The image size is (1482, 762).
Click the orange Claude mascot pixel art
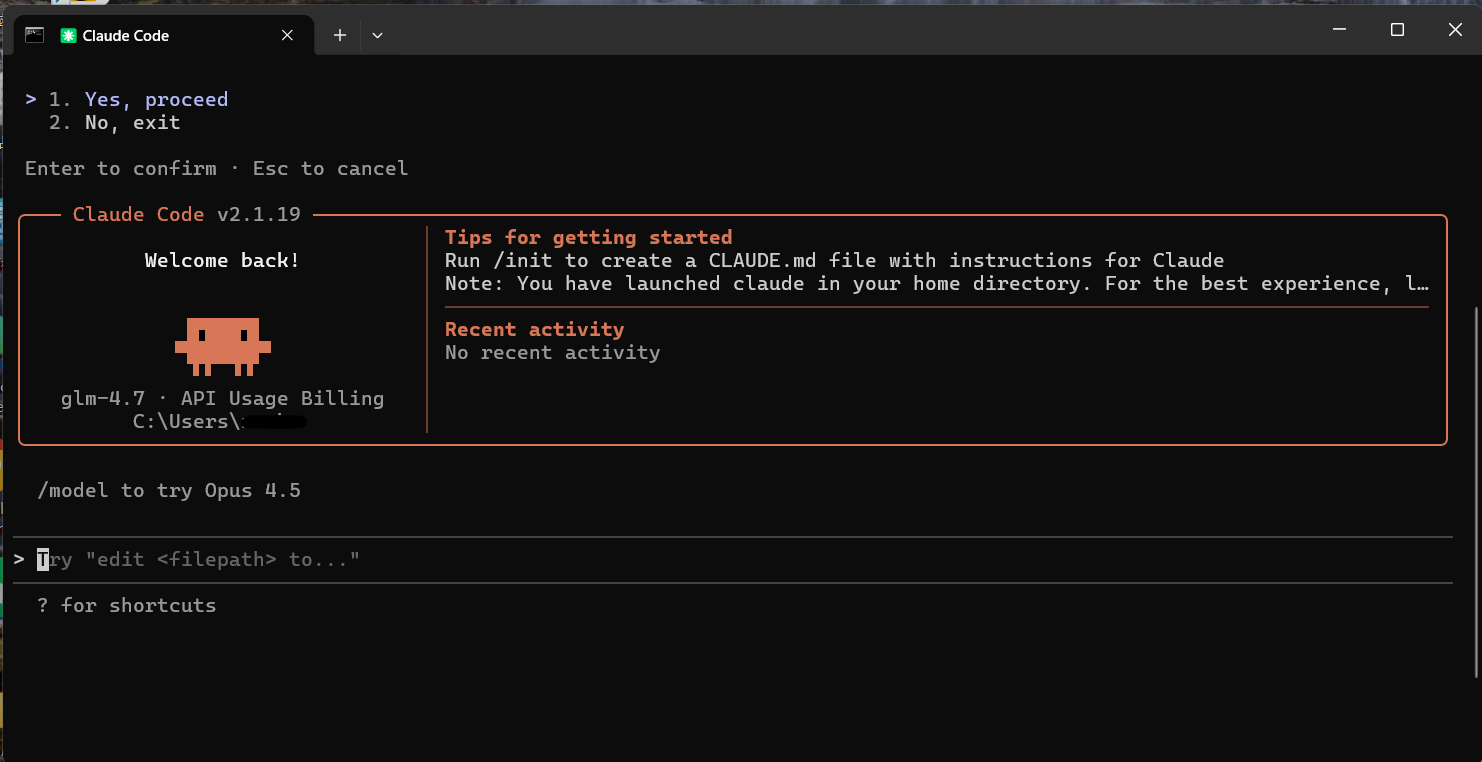pos(223,346)
